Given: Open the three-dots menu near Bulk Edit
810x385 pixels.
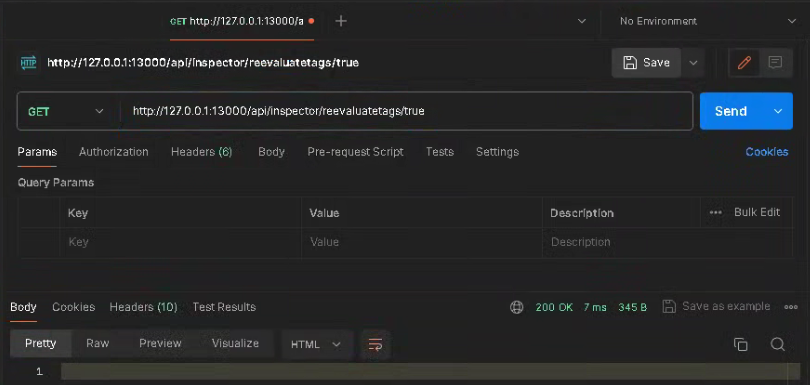Looking at the screenshot, I should click(x=715, y=212).
